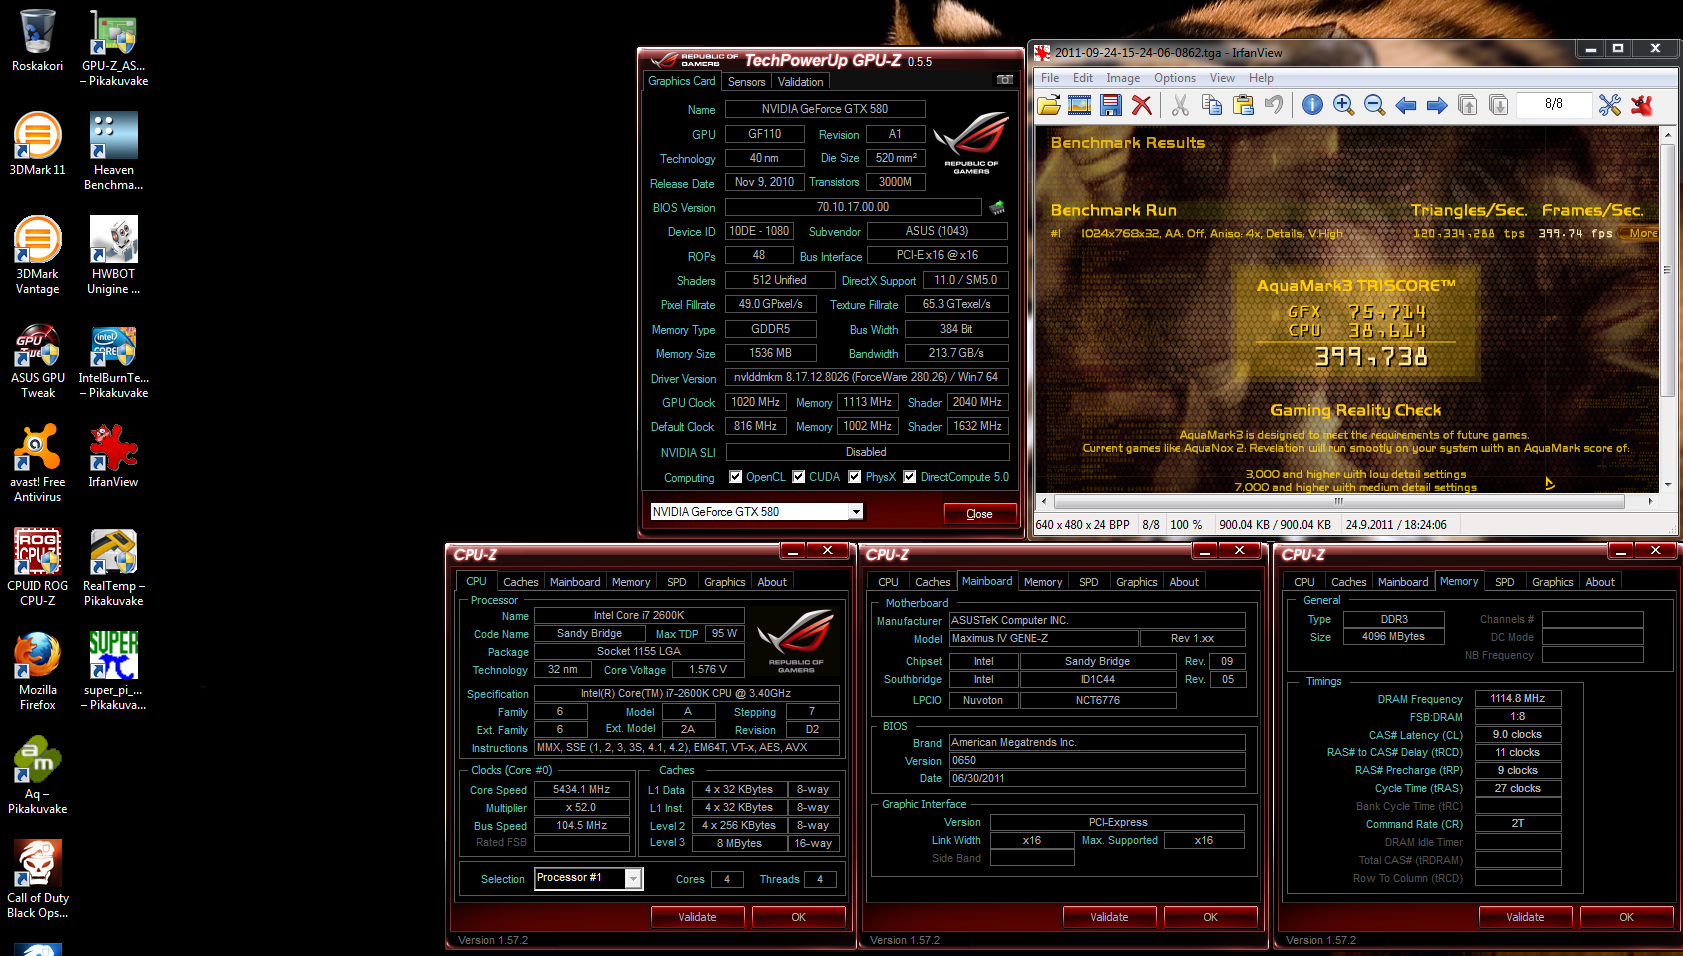The image size is (1683, 956).
Task: Switch to the Graphics tab in the Memory CPU-Z window
Action: click(x=1552, y=582)
